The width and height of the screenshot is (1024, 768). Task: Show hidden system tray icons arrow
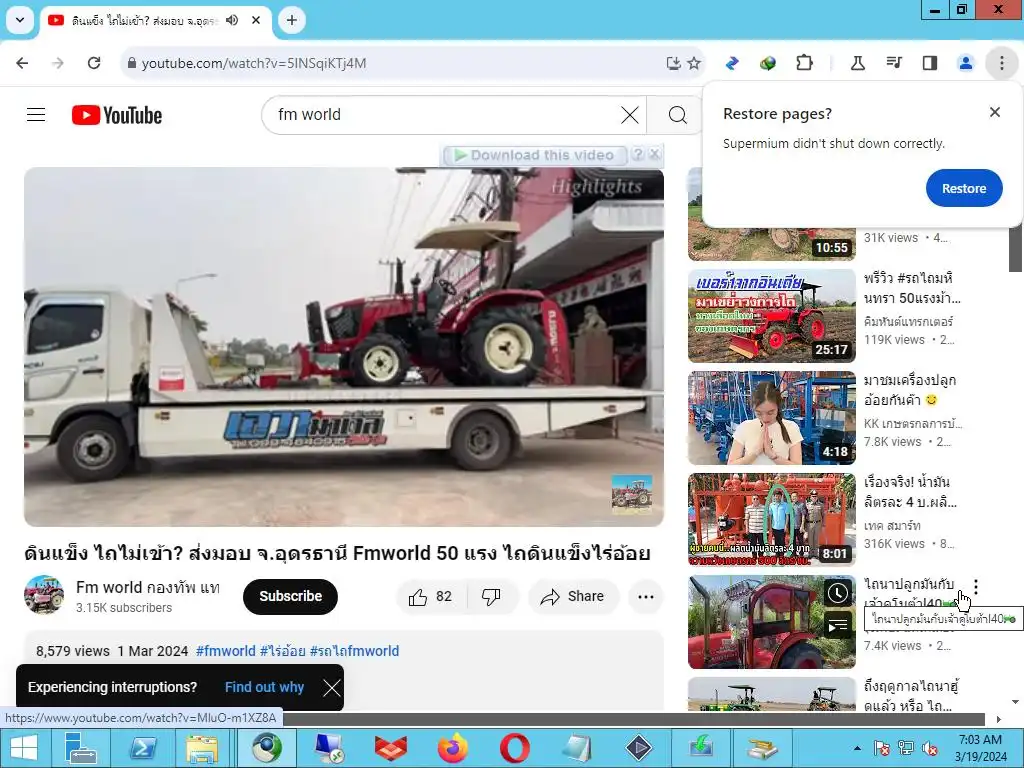pos(857,748)
